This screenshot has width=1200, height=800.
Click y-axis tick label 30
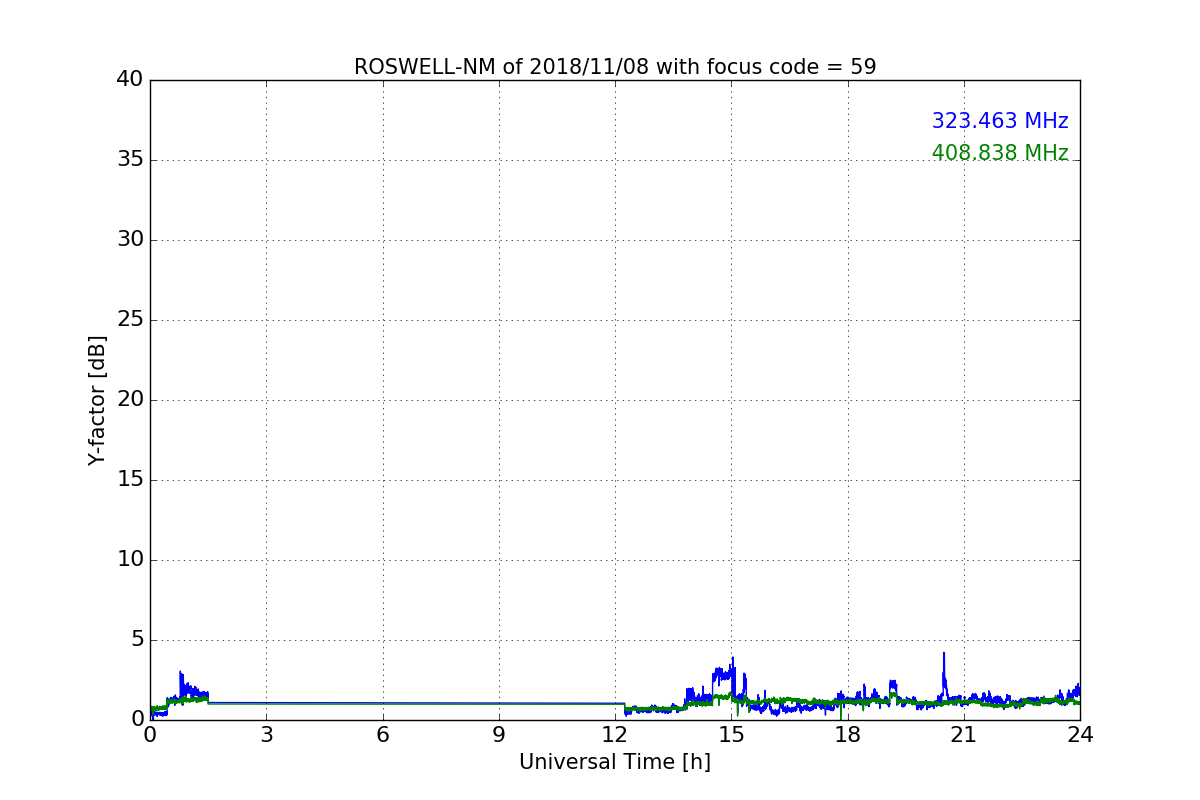point(130,240)
